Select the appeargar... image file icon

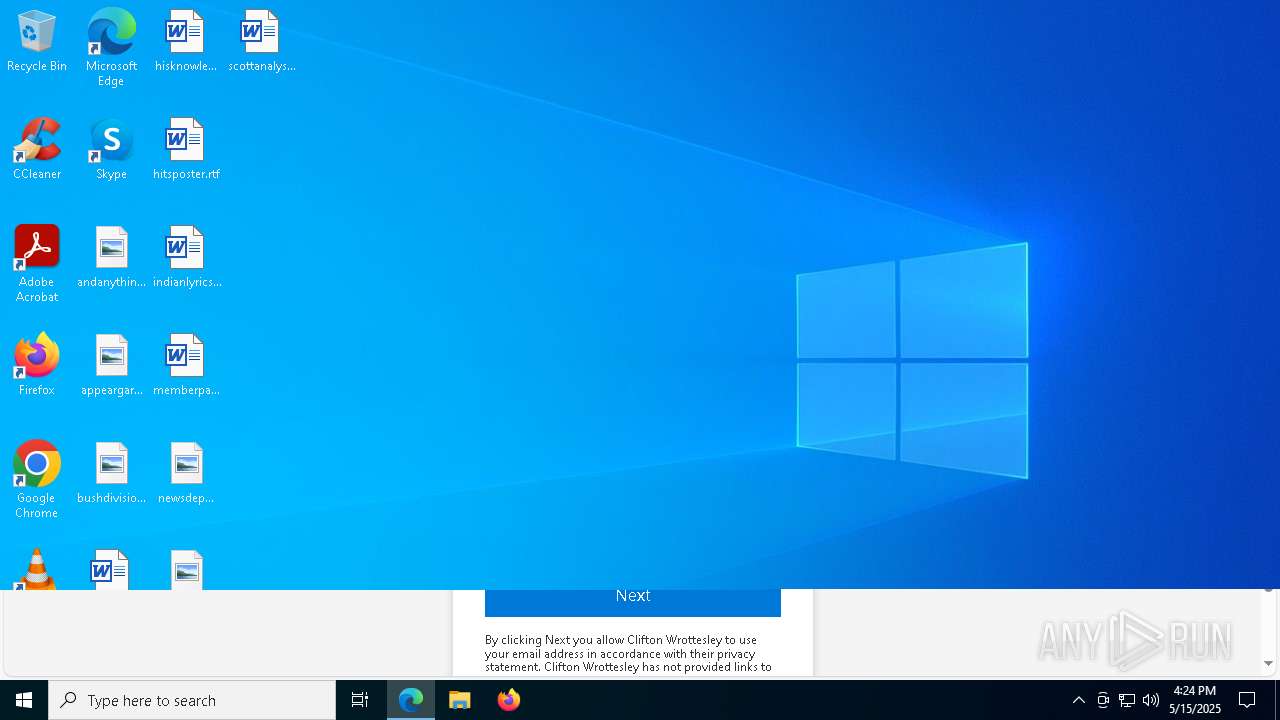click(111, 364)
